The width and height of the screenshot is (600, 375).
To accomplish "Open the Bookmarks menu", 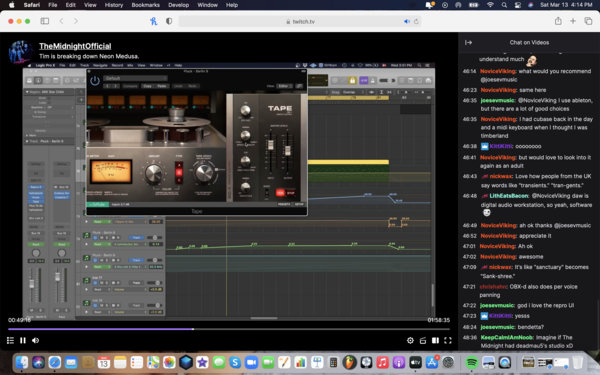I will (x=145, y=5).
